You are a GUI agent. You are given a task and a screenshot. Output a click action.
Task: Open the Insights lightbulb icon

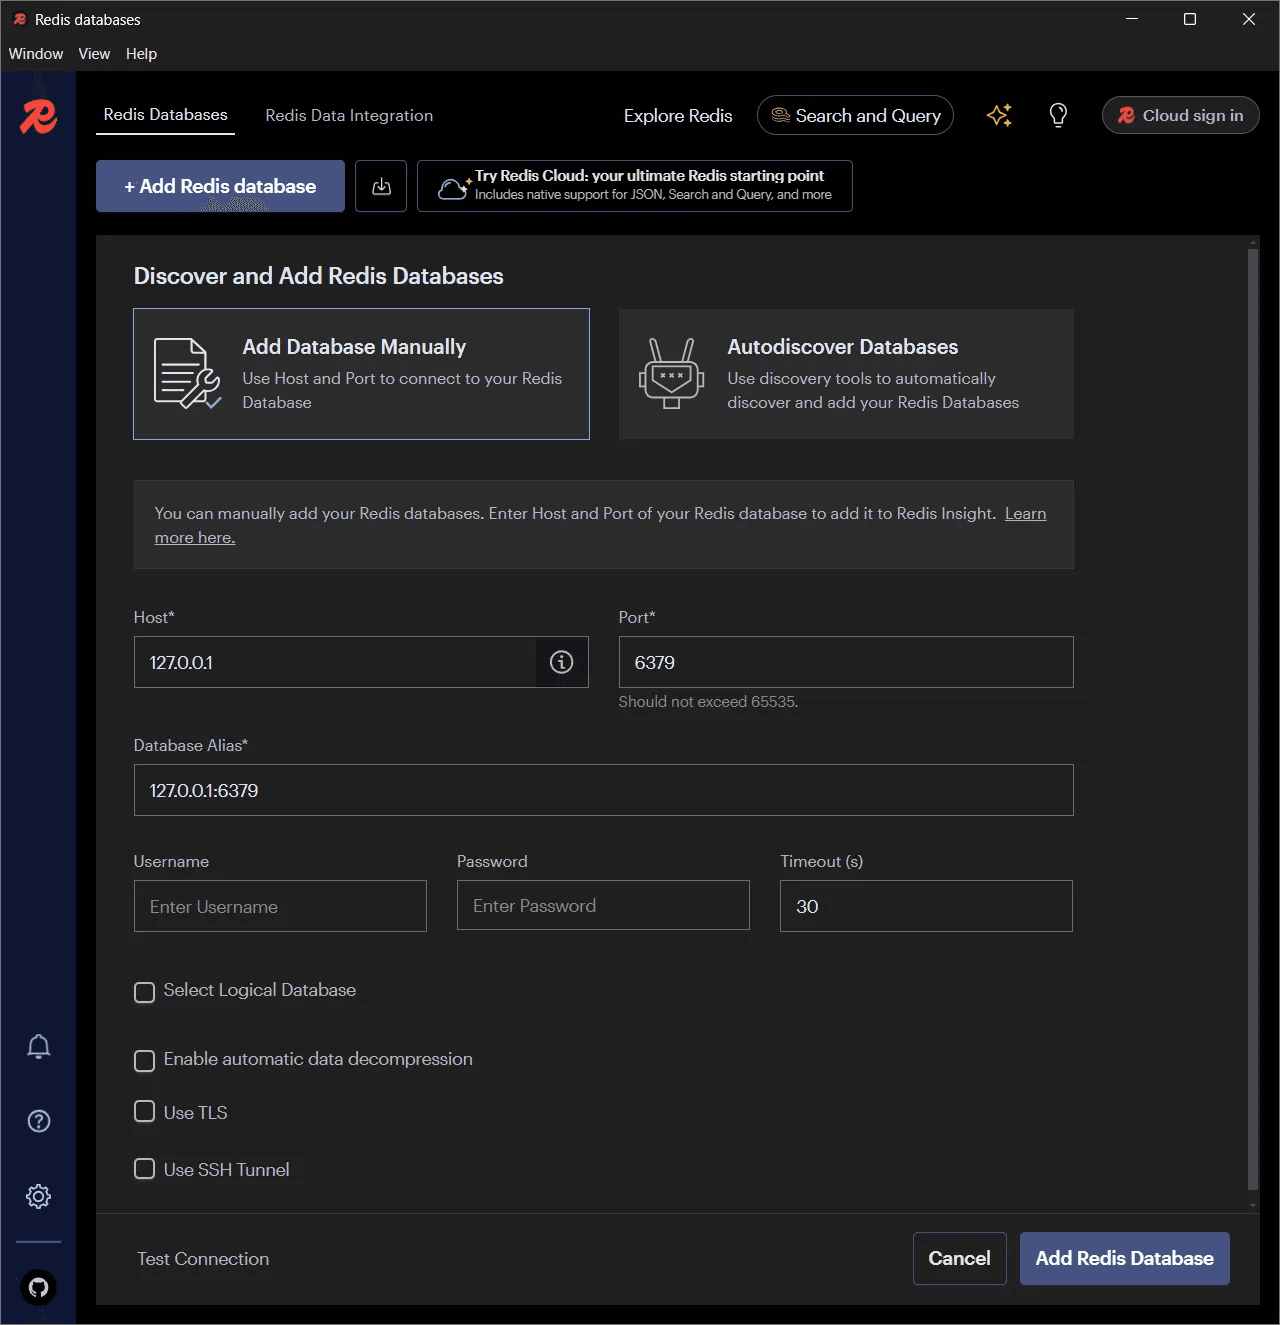point(1058,115)
